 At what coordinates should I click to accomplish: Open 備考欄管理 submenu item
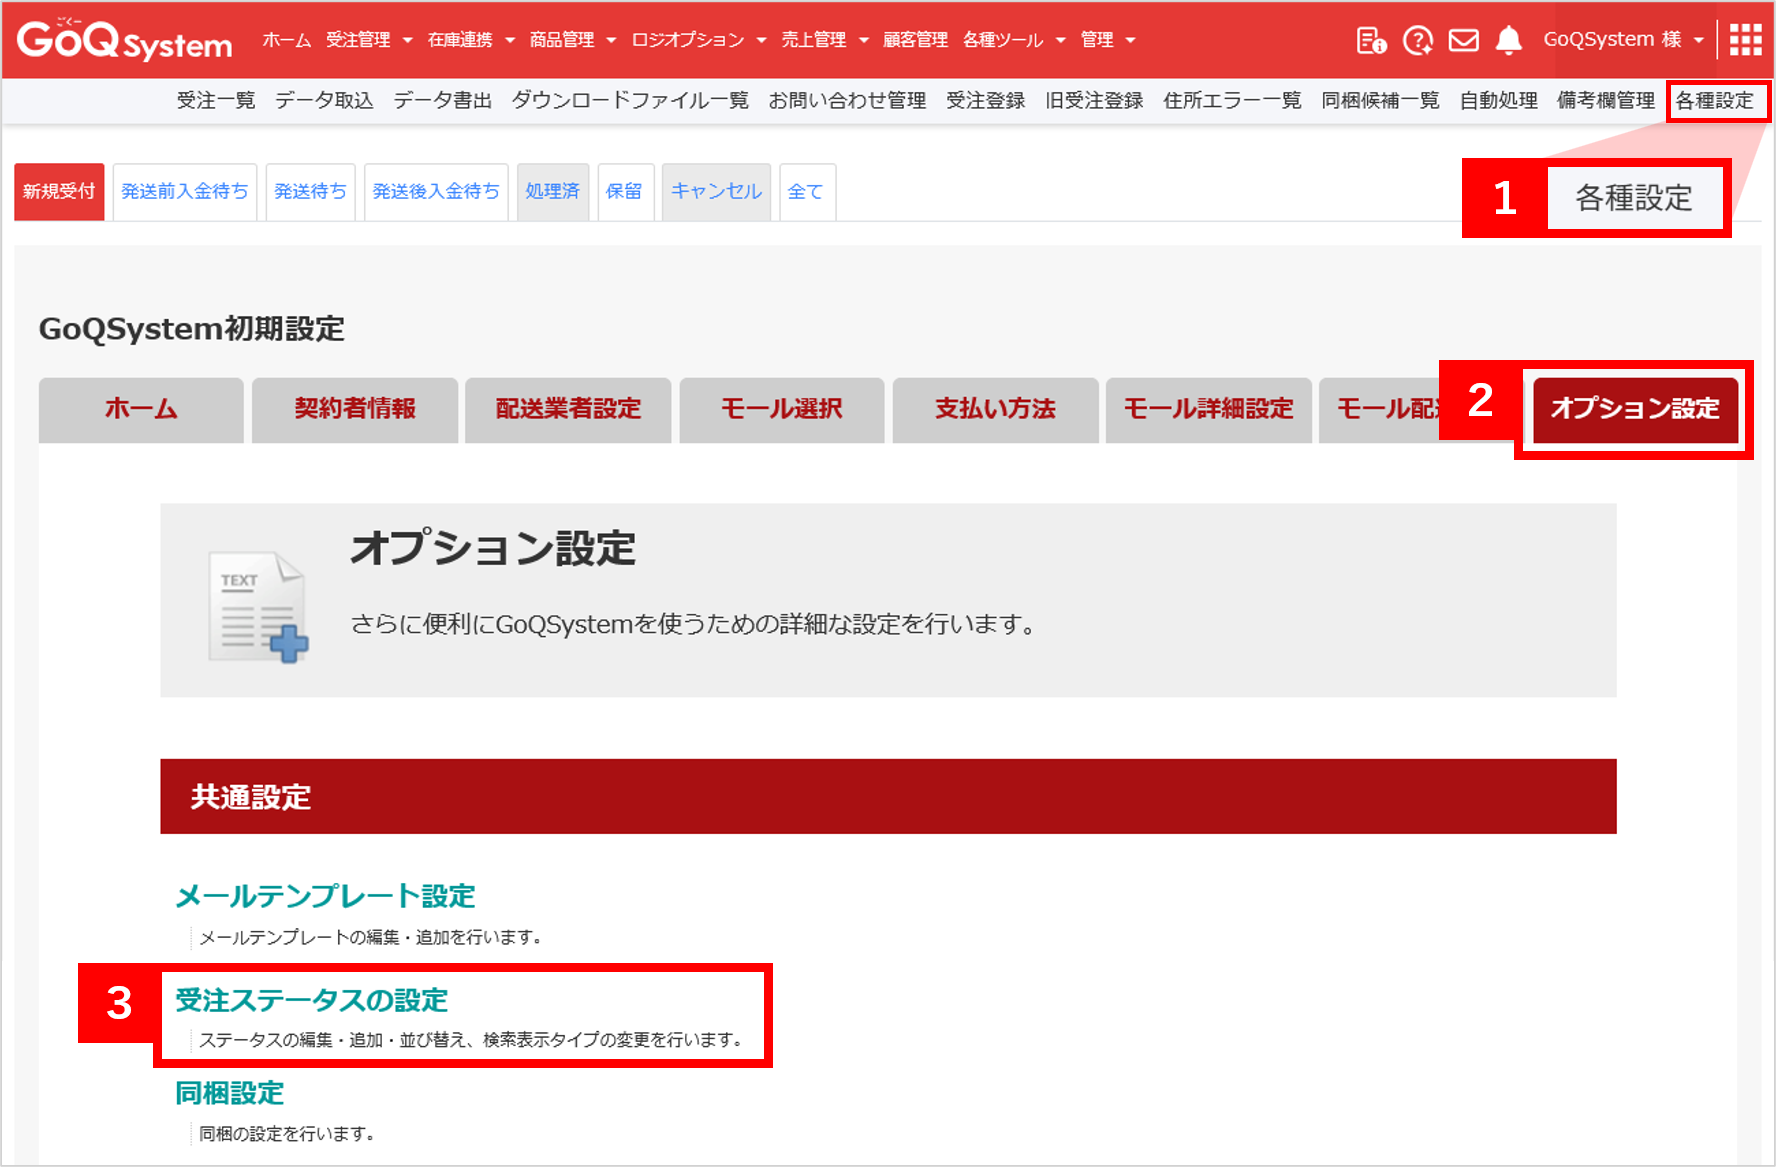pyautogui.click(x=1606, y=101)
